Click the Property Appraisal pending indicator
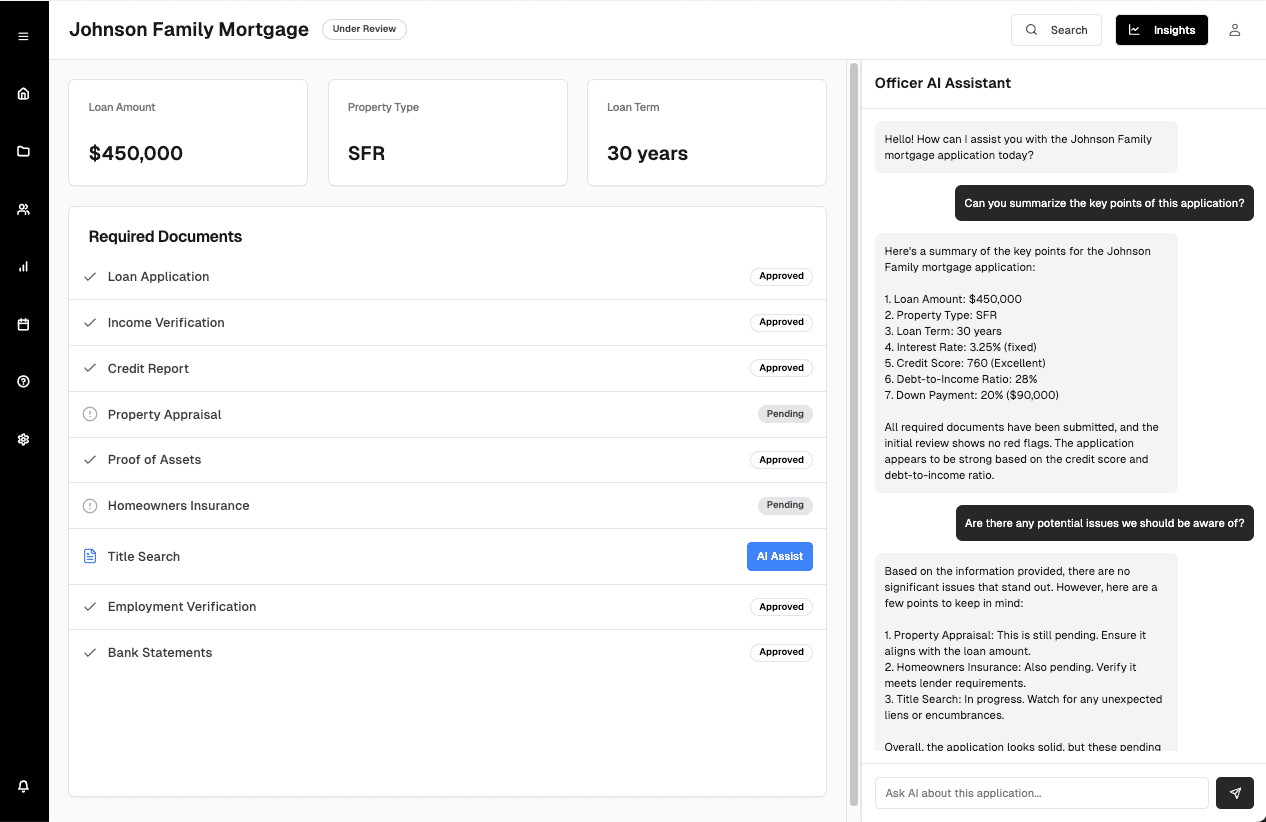This screenshot has width=1266, height=822. point(89,414)
